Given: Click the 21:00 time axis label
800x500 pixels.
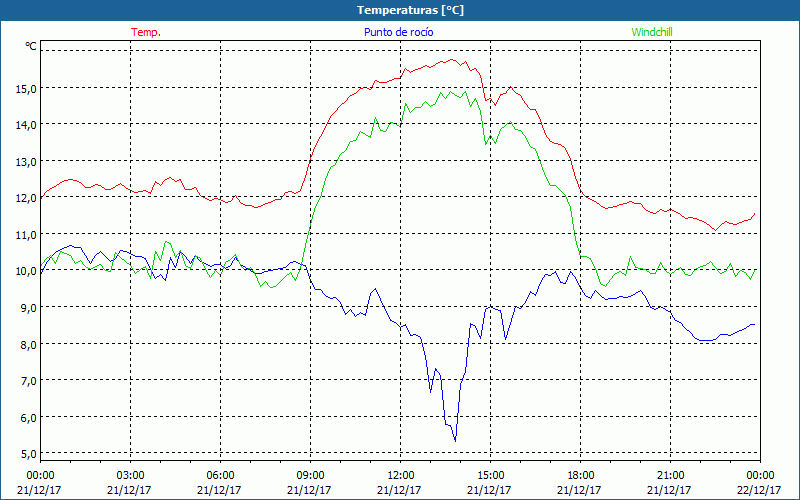Looking at the screenshot, I should click(670, 476).
